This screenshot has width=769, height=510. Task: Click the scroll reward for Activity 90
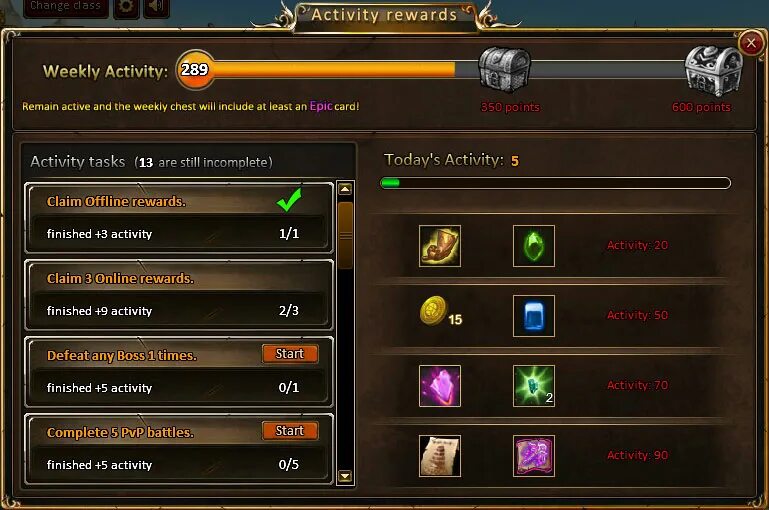(x=440, y=456)
